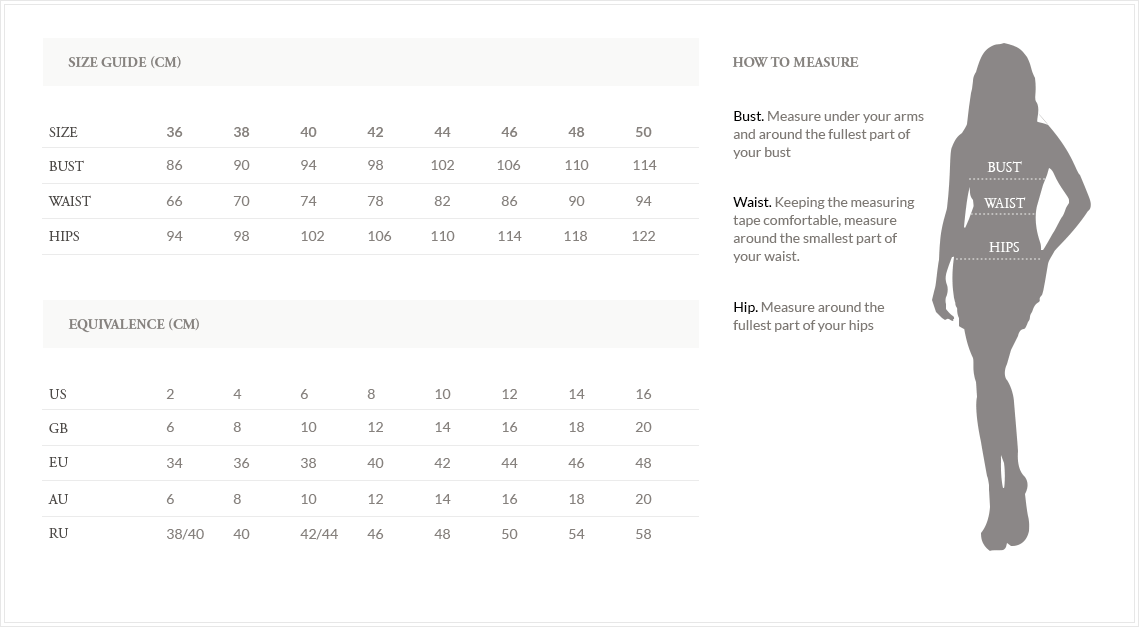Select the BUST label on the silhouette
The width and height of the screenshot is (1139, 627).
point(1004,167)
